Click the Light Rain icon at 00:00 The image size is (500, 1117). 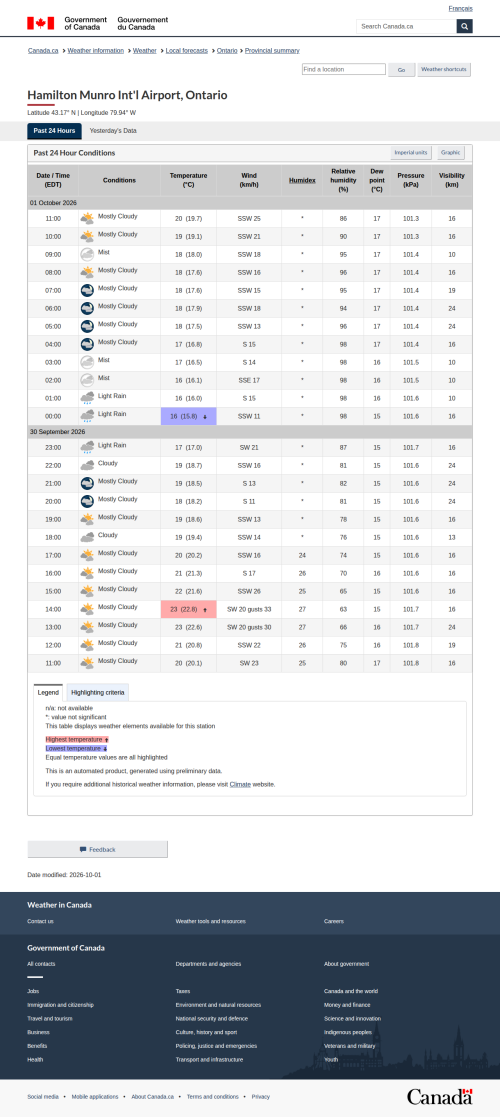(x=87, y=416)
